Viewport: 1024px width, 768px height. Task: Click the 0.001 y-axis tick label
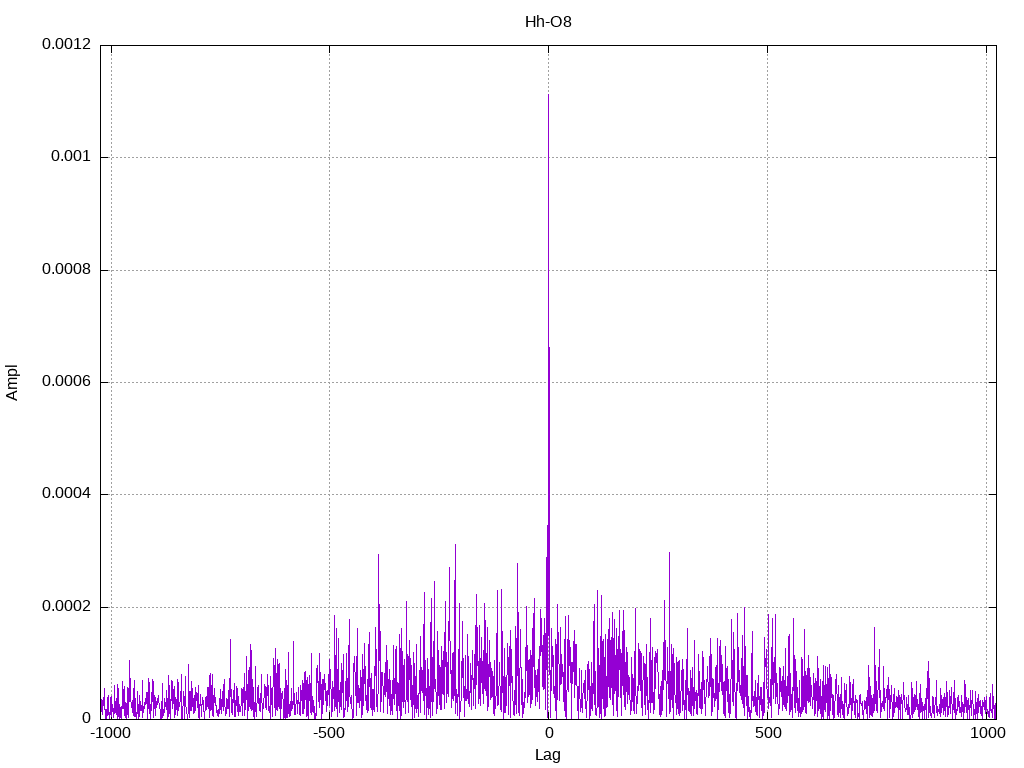[x=71, y=156]
